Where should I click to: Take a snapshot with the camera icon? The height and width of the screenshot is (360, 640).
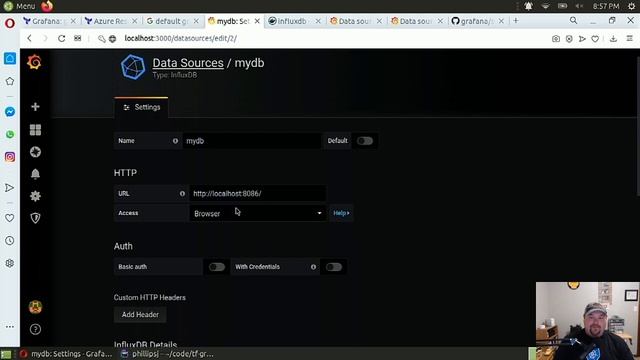(556, 39)
